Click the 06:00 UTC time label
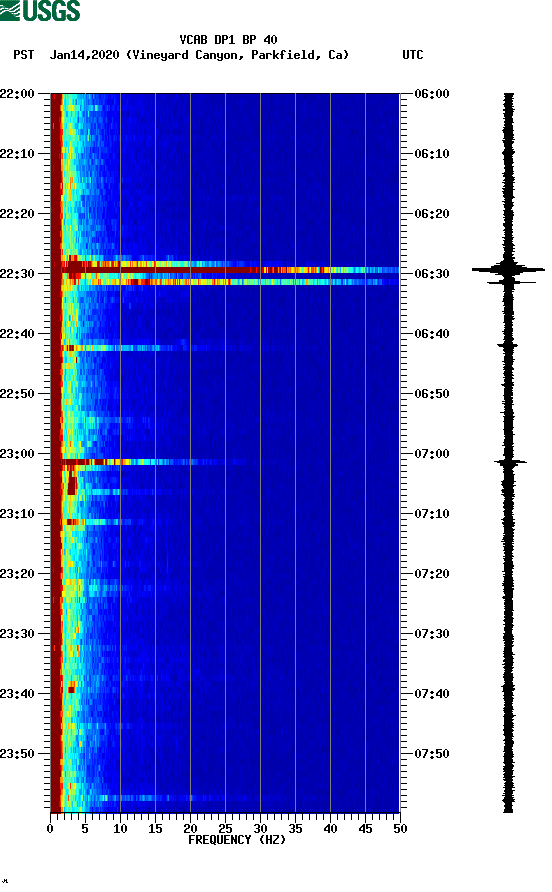 coord(432,94)
